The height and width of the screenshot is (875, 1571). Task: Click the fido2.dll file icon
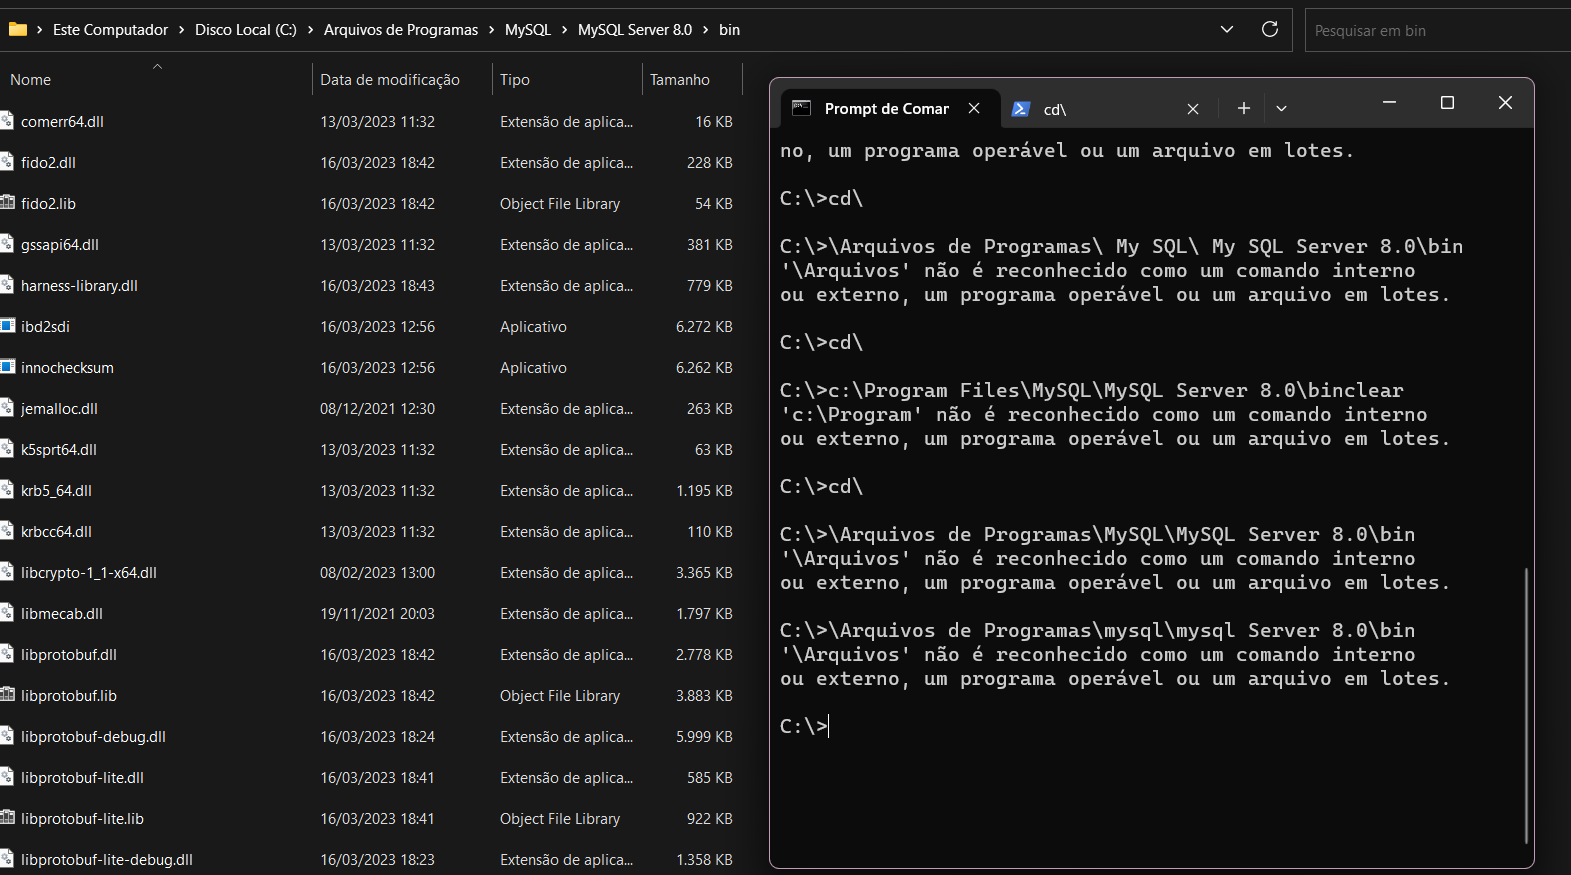click(x=8, y=162)
